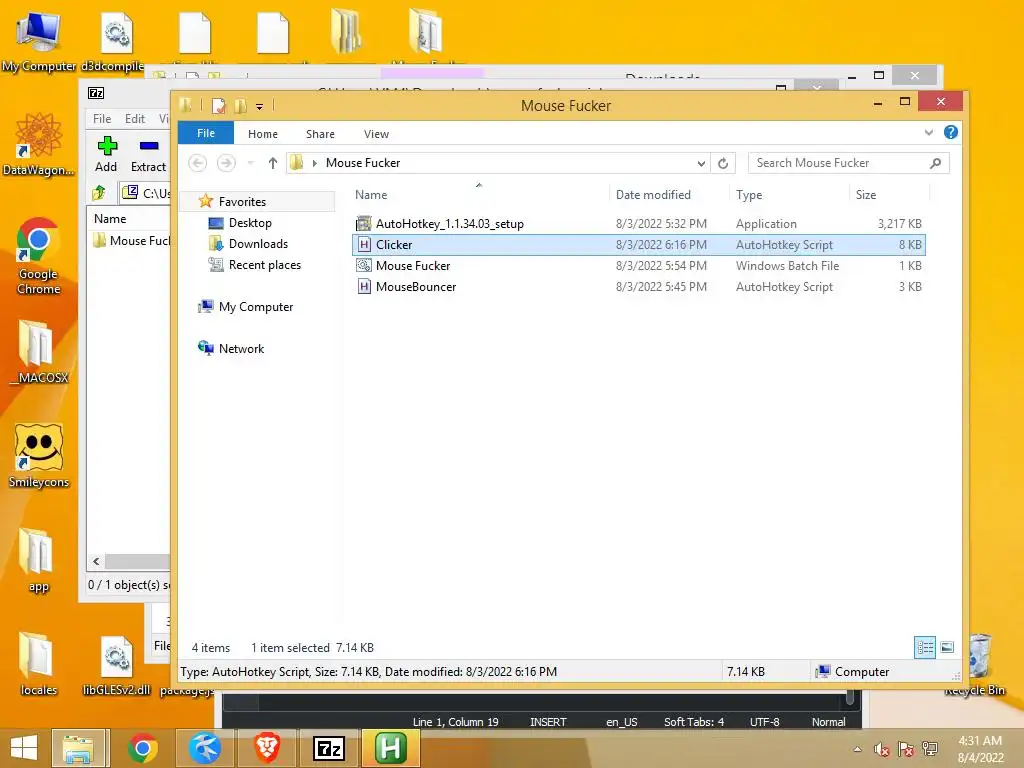Switch to the Share ribbon tab
Image resolution: width=1024 pixels, height=768 pixels.
pos(320,134)
